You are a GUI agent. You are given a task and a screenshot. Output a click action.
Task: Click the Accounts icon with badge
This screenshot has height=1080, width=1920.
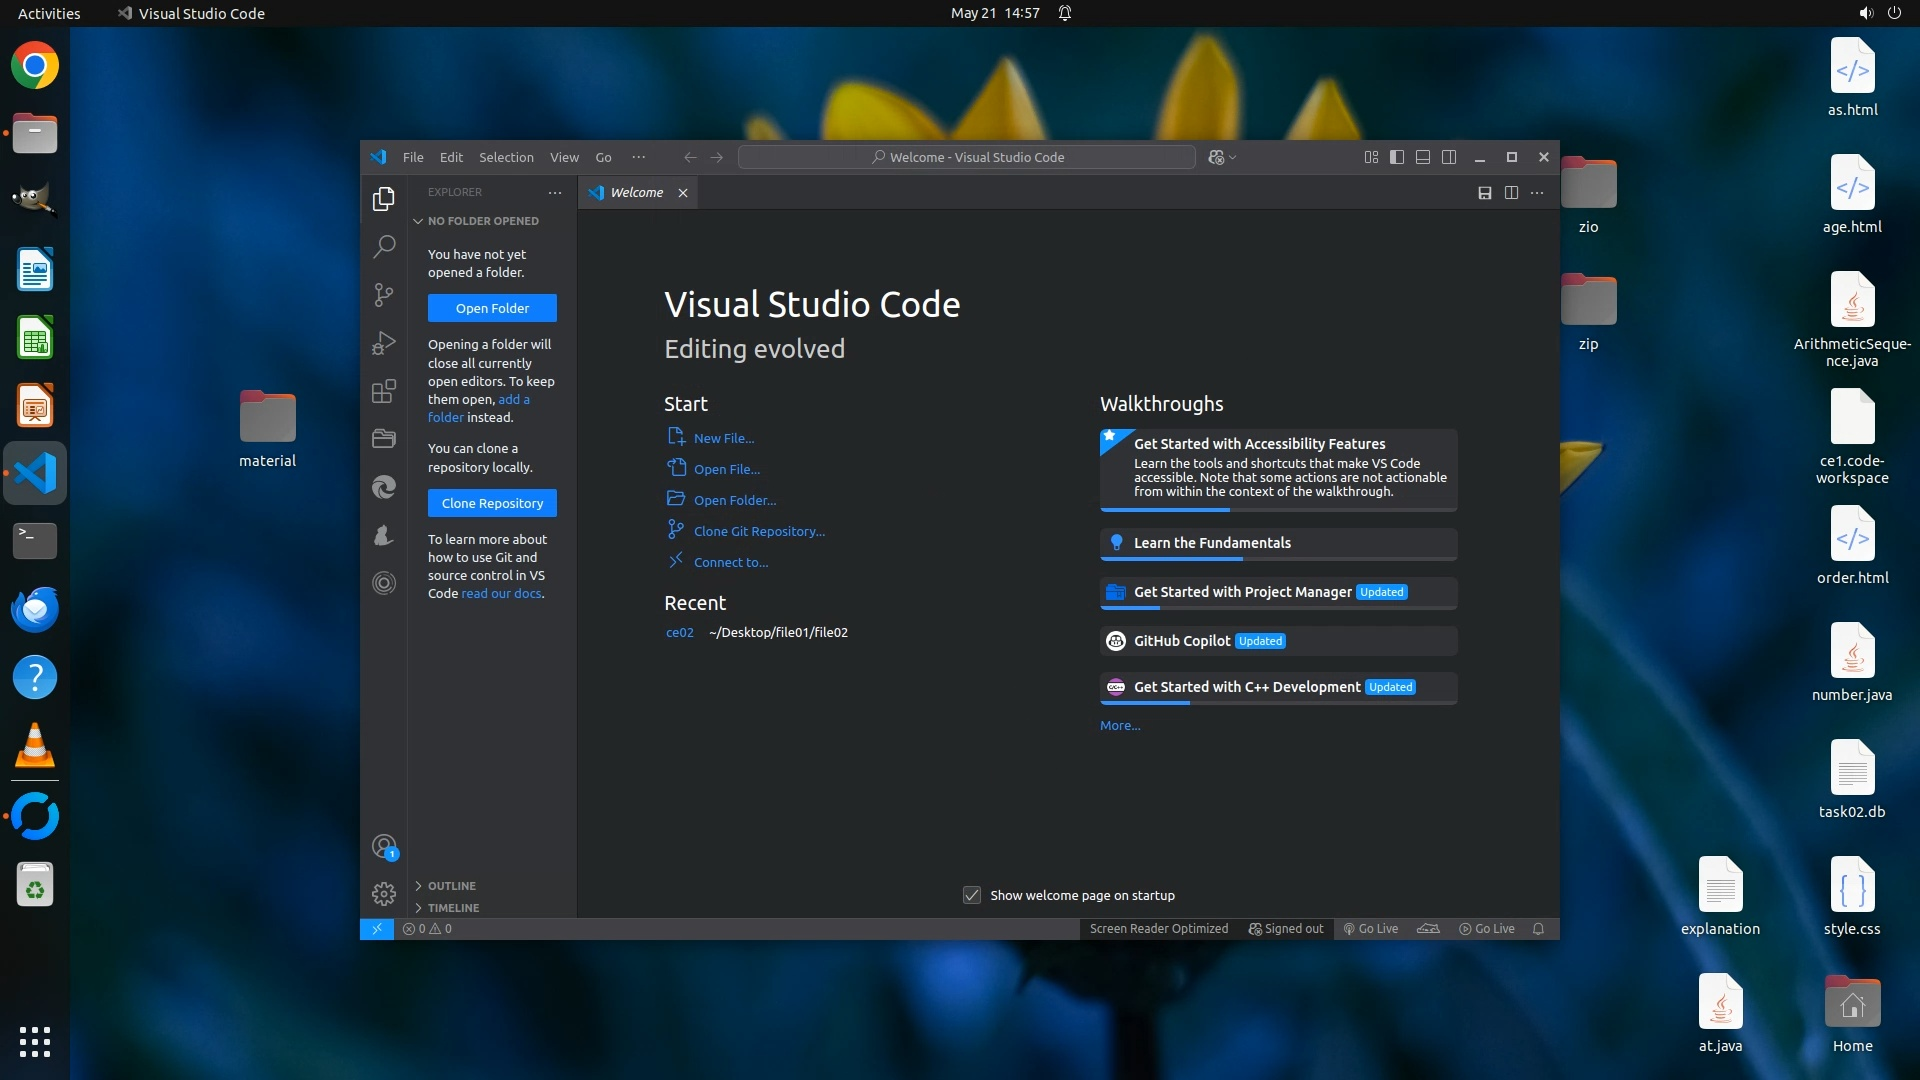384,847
